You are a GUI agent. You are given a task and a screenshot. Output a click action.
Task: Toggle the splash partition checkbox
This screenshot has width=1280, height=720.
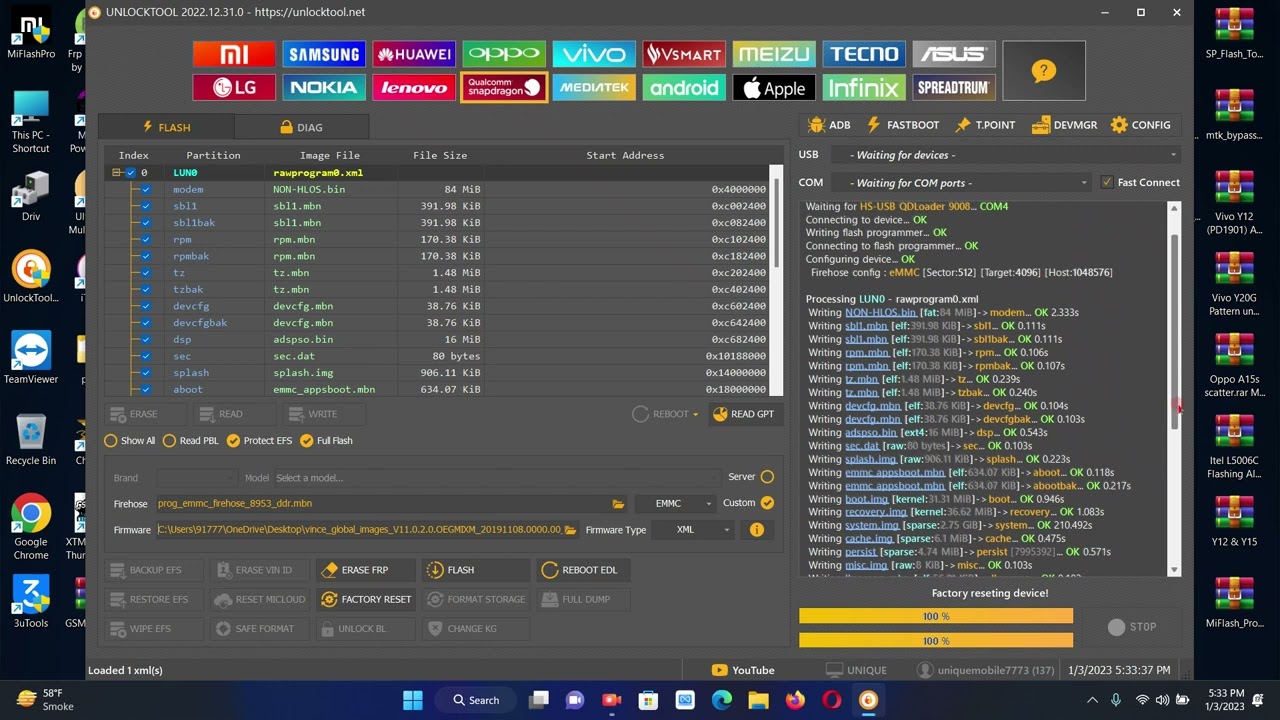coord(146,373)
